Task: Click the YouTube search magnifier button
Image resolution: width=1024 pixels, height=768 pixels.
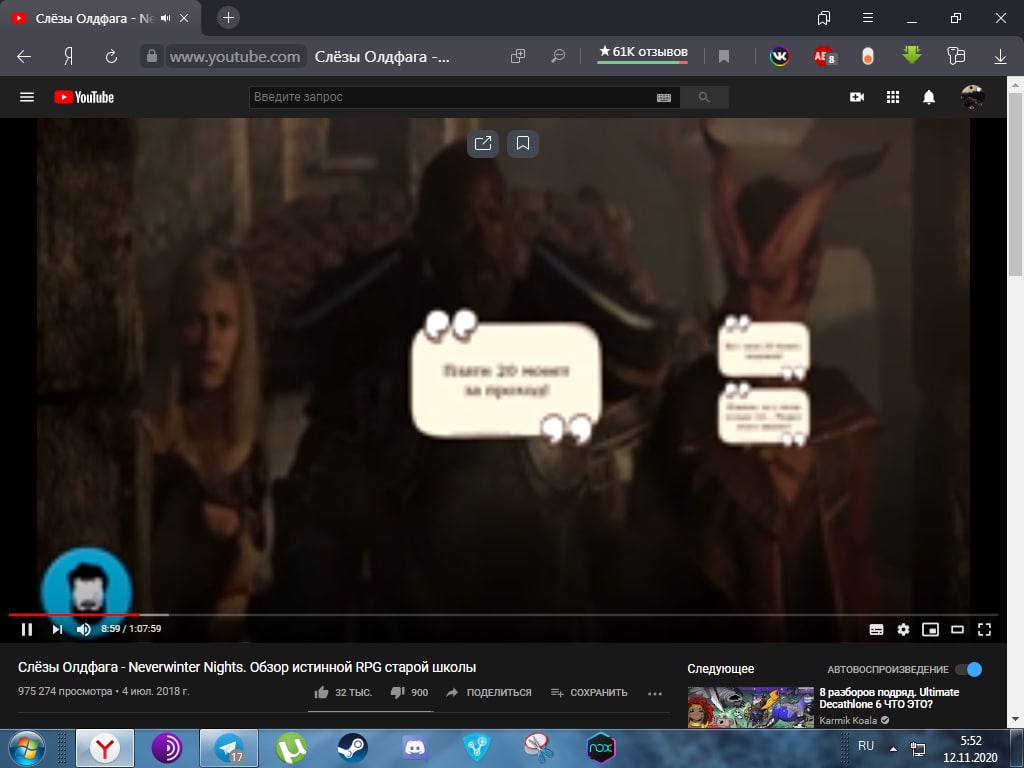Action: pyautogui.click(x=704, y=97)
